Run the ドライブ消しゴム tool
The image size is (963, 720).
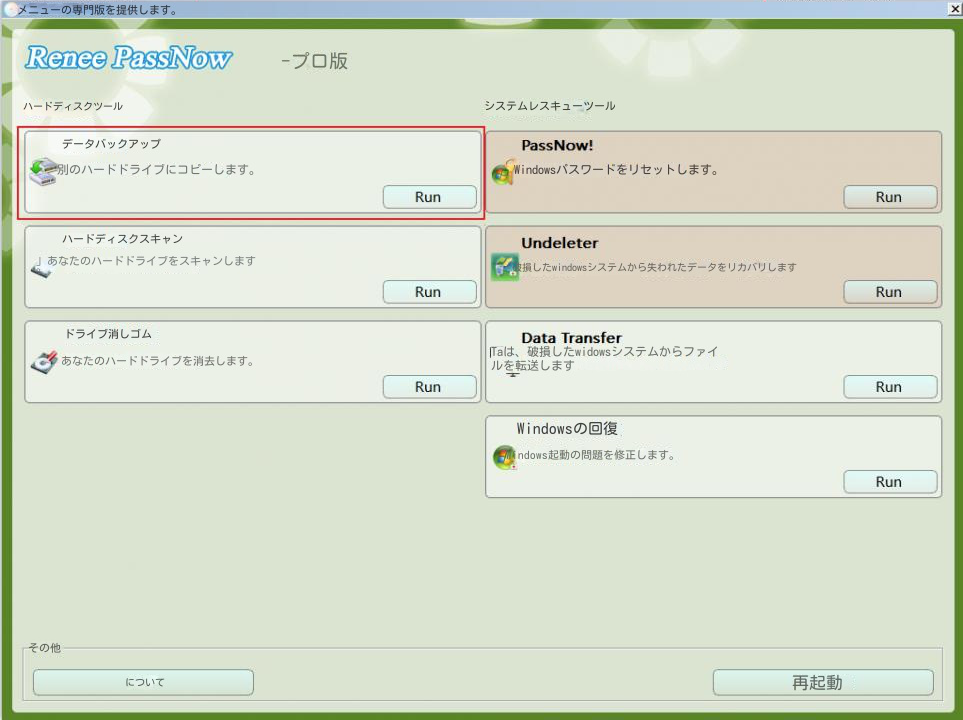coord(428,386)
